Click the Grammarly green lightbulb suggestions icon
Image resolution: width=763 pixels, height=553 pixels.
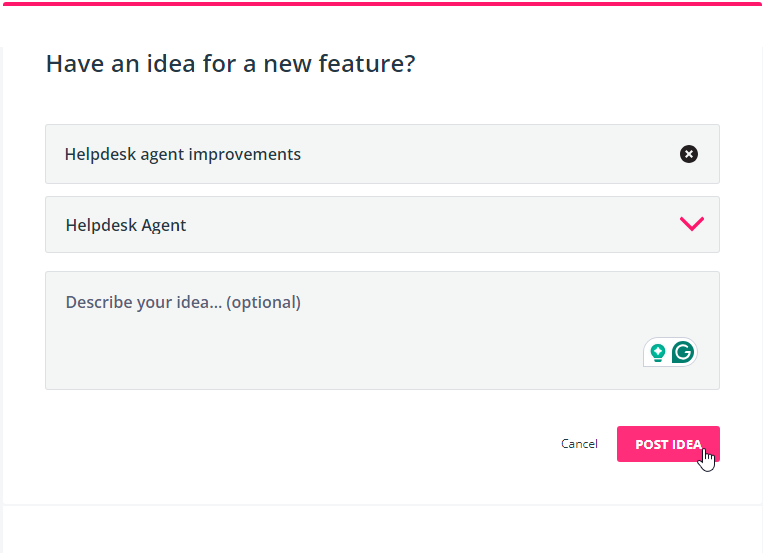pyautogui.click(x=658, y=352)
